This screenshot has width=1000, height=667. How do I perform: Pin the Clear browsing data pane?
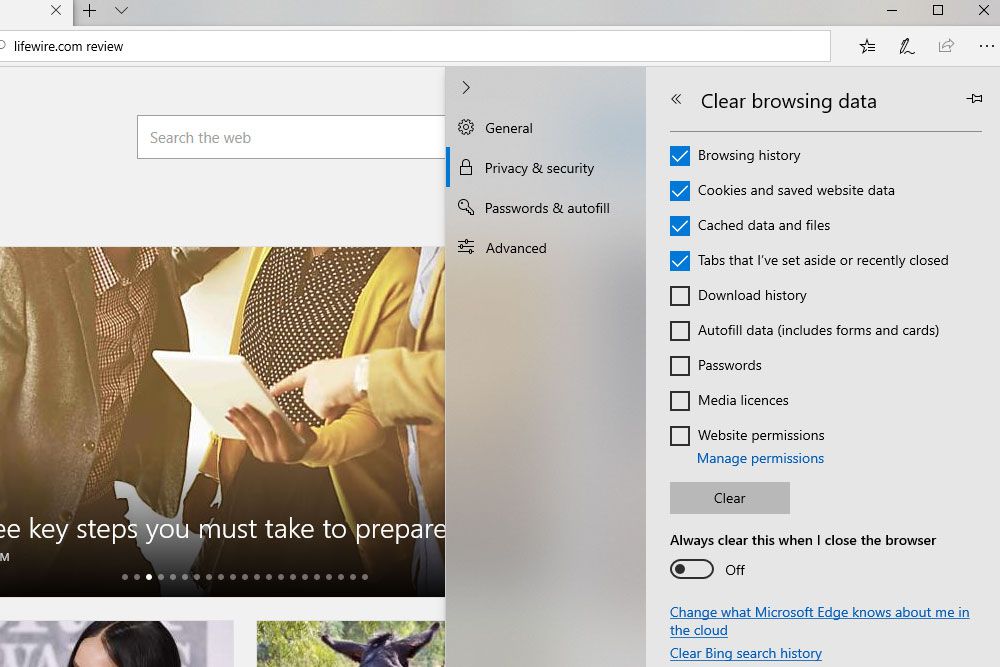[974, 98]
